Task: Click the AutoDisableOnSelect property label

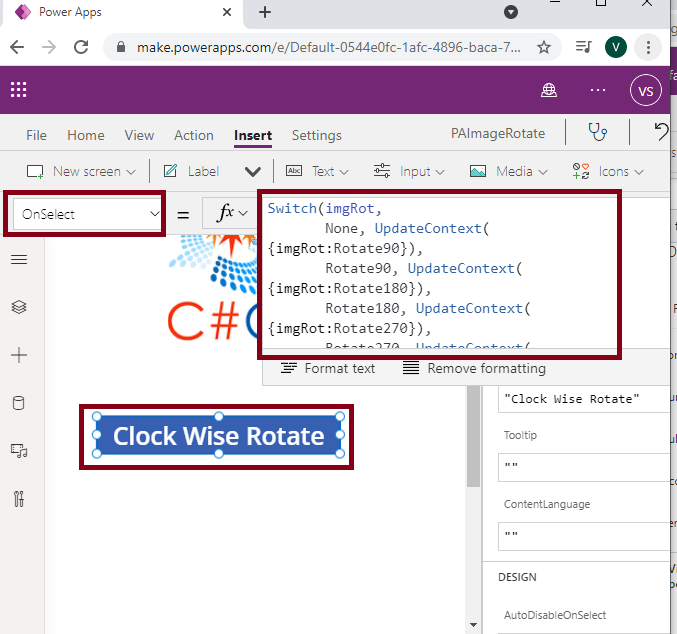Action: pos(555,615)
